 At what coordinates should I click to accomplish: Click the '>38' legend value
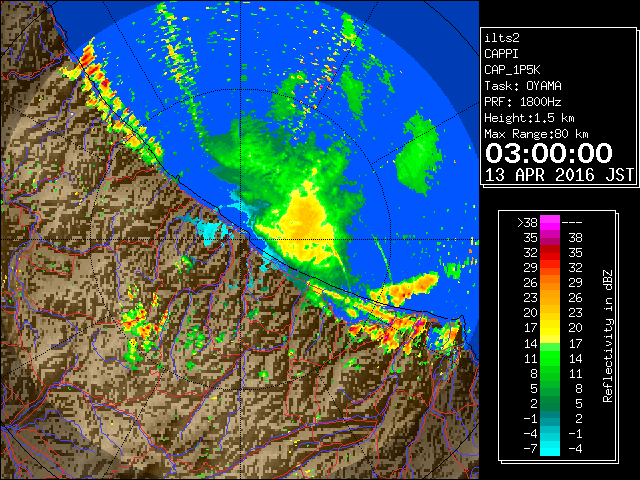527,223
